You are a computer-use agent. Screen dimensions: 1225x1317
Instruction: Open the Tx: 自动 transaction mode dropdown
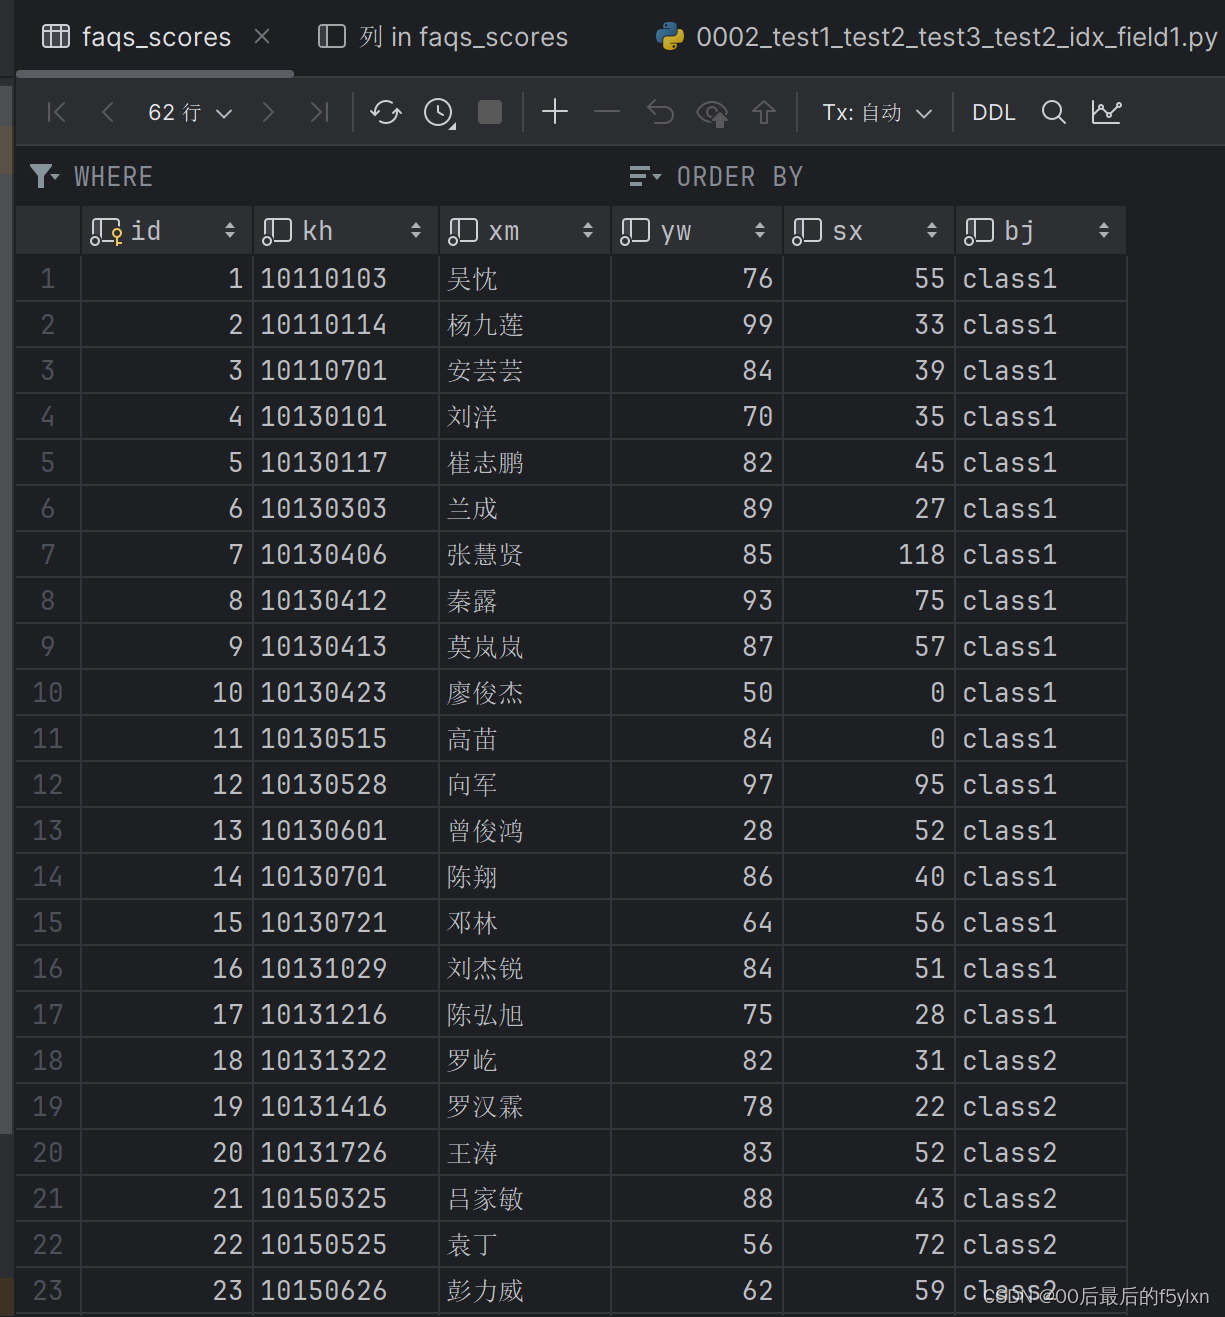coord(875,112)
